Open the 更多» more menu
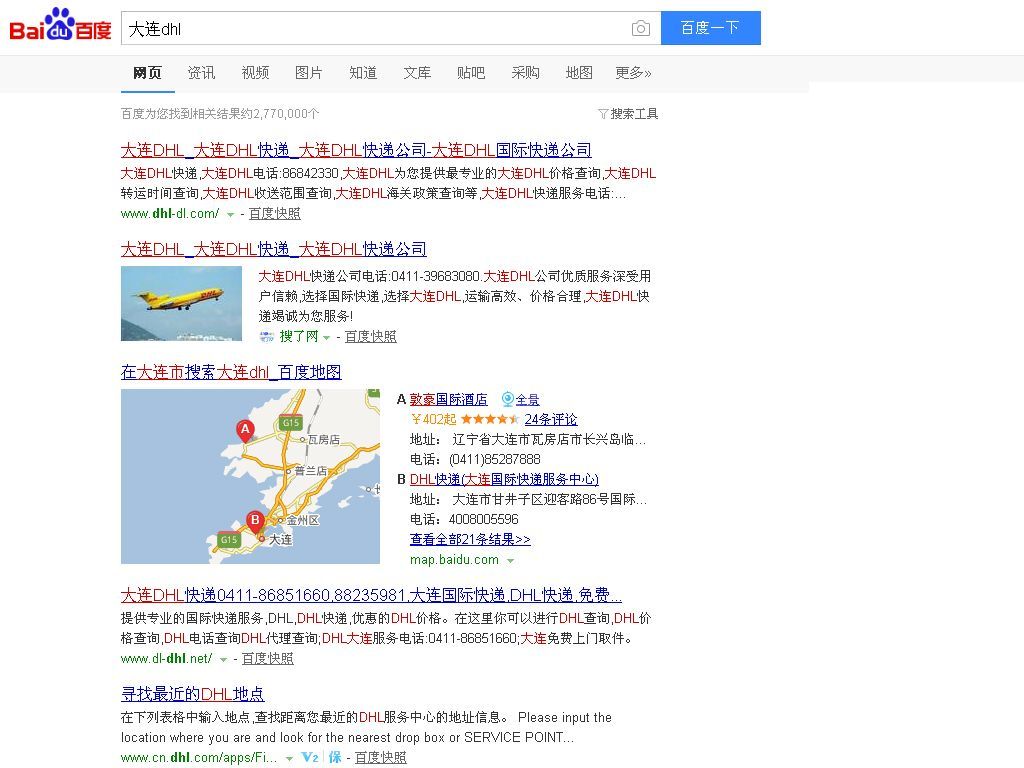Image resolution: width=1024 pixels, height=768 pixels. pos(633,72)
